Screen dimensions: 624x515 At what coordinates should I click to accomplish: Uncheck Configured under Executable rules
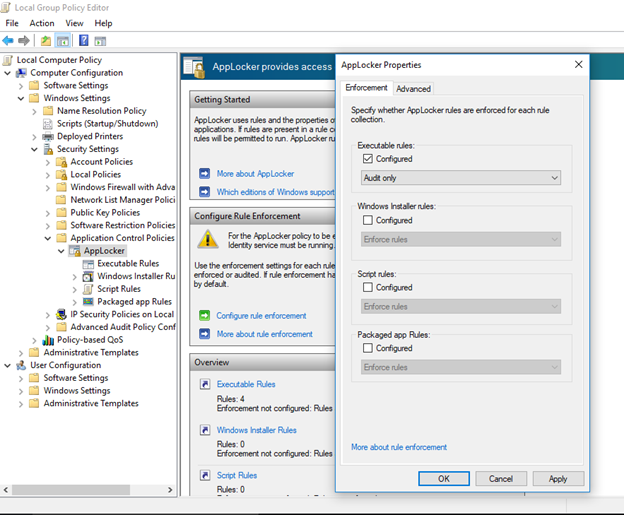pos(368,159)
